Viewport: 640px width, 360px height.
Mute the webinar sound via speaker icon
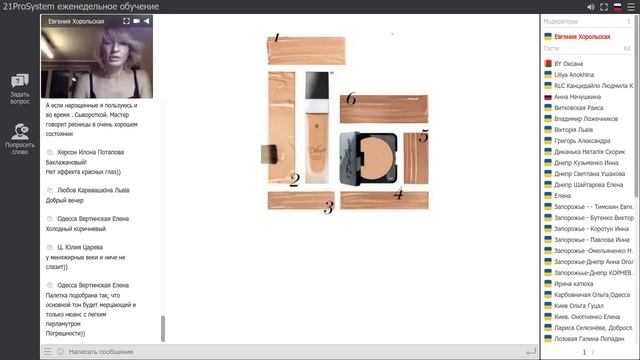pyautogui.click(x=591, y=7)
